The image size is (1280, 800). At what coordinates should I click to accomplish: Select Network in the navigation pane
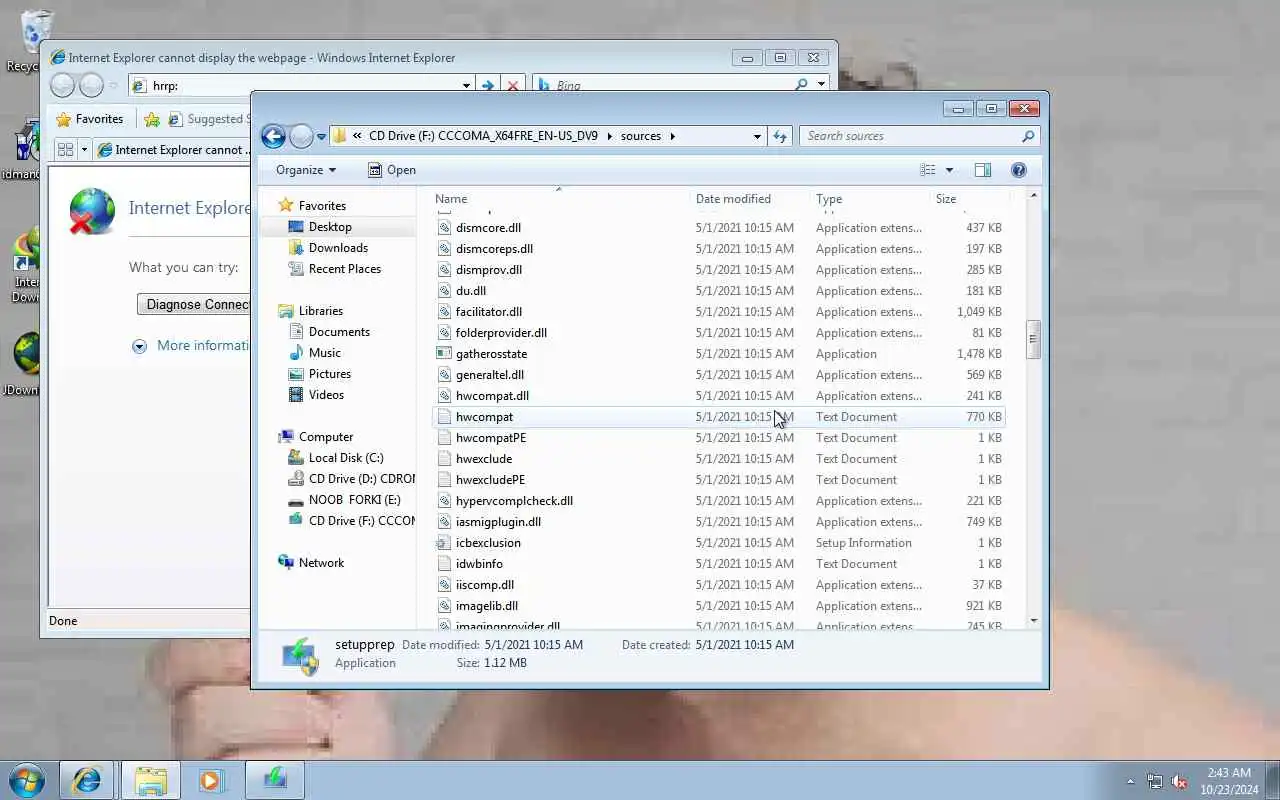(321, 563)
